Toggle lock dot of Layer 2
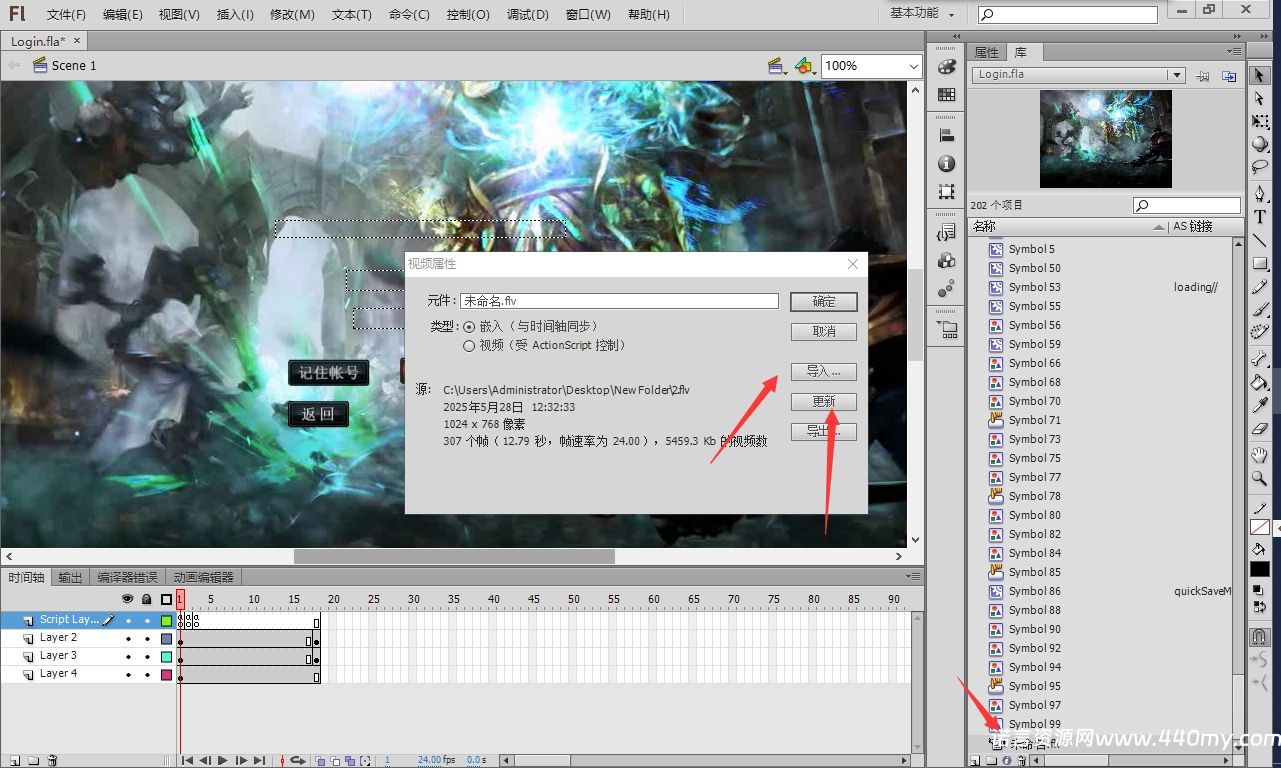The image size is (1281, 768). click(147, 638)
